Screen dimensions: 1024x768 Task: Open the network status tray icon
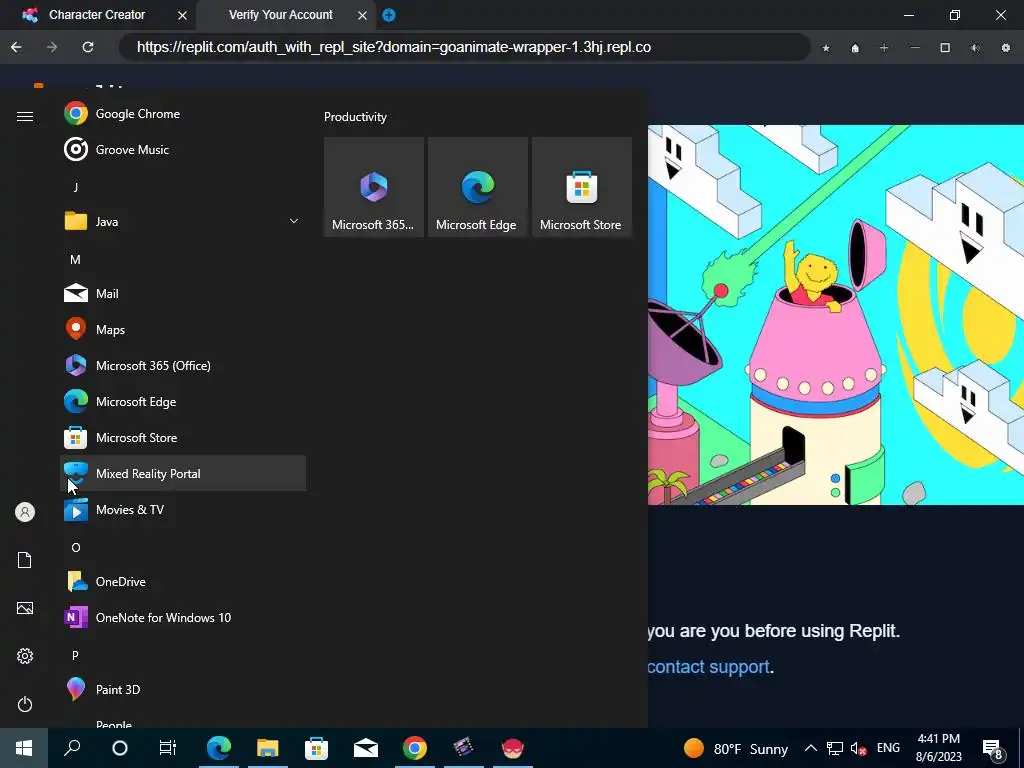point(835,748)
